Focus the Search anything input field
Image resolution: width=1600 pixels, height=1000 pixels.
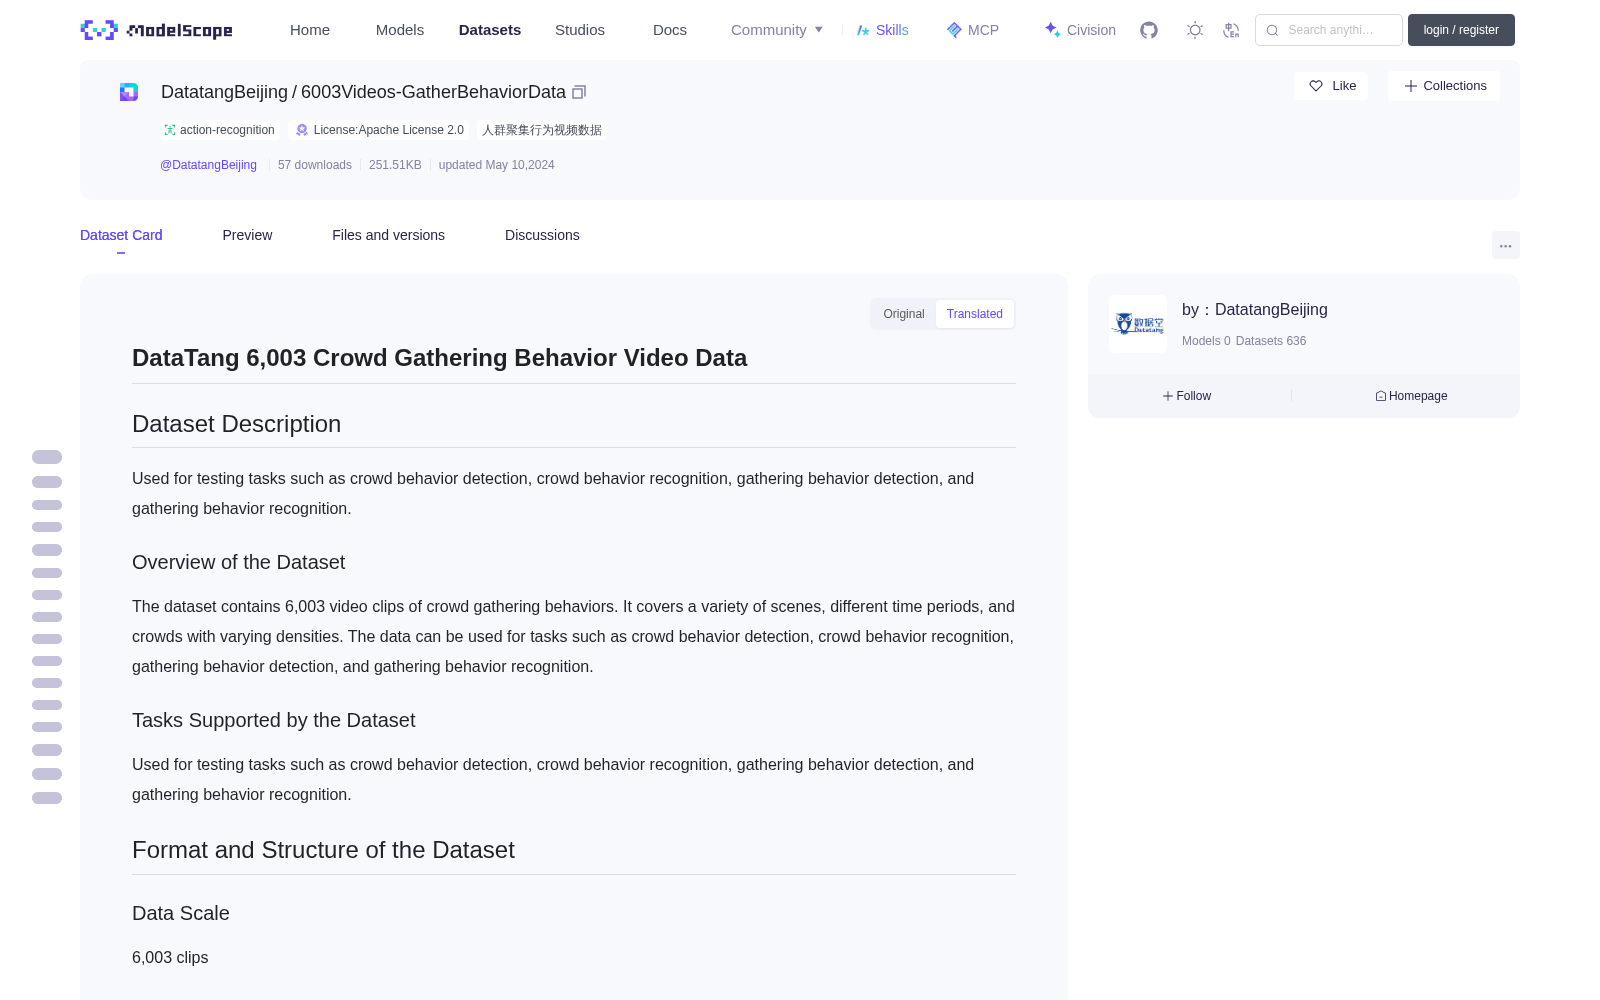[x=1329, y=30]
